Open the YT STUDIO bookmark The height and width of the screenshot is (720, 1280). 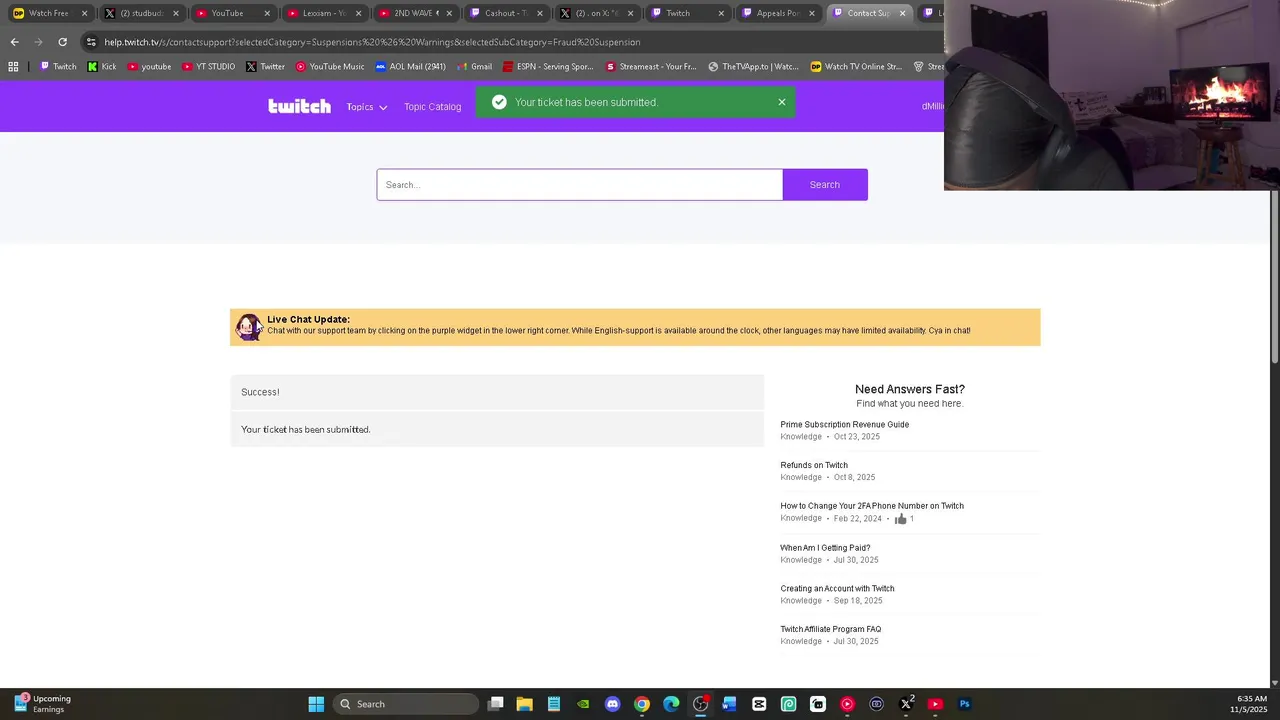209,67
